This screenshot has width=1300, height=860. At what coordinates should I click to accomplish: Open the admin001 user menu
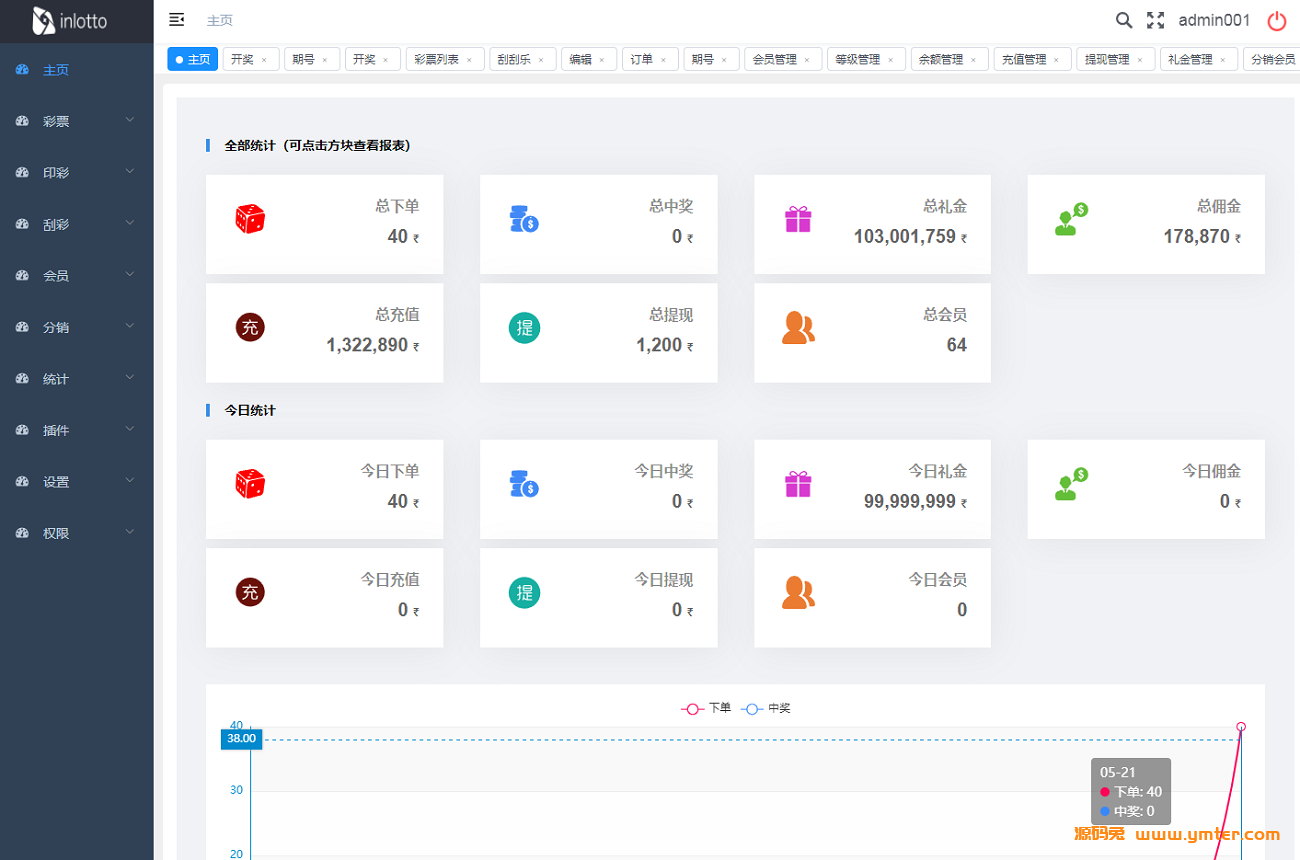pyautogui.click(x=1214, y=20)
